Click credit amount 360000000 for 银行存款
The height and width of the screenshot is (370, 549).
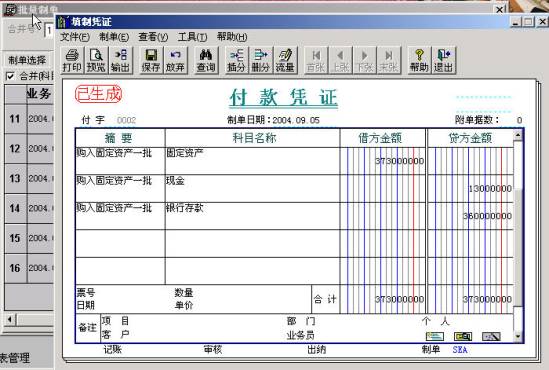pos(487,216)
